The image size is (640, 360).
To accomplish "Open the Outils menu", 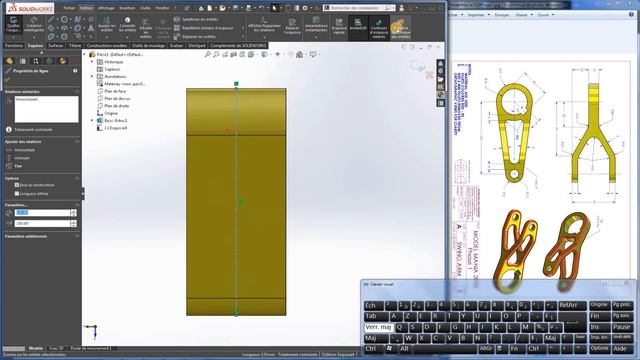I will pyautogui.click(x=145, y=8).
